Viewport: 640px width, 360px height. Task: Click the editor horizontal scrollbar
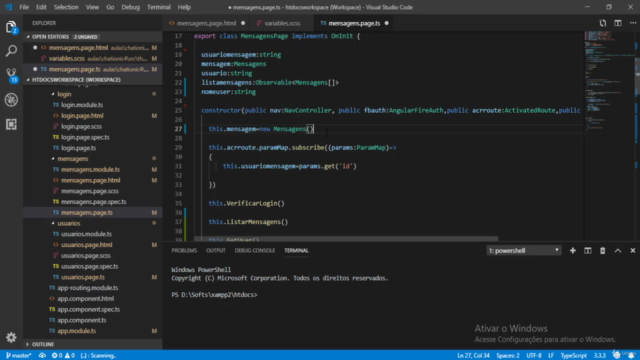[346, 238]
